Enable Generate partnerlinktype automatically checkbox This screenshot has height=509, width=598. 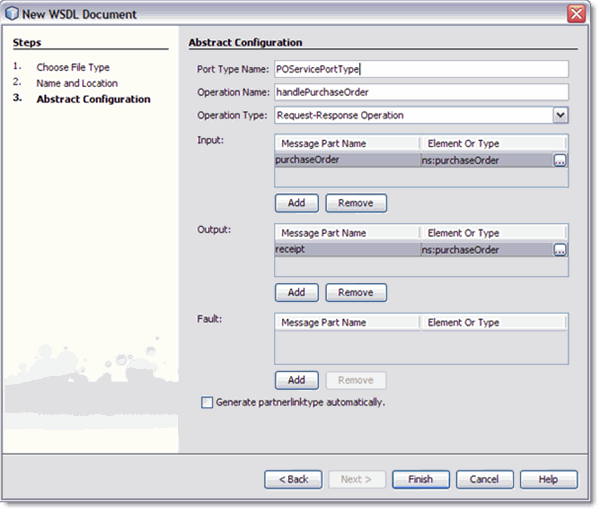pos(207,403)
